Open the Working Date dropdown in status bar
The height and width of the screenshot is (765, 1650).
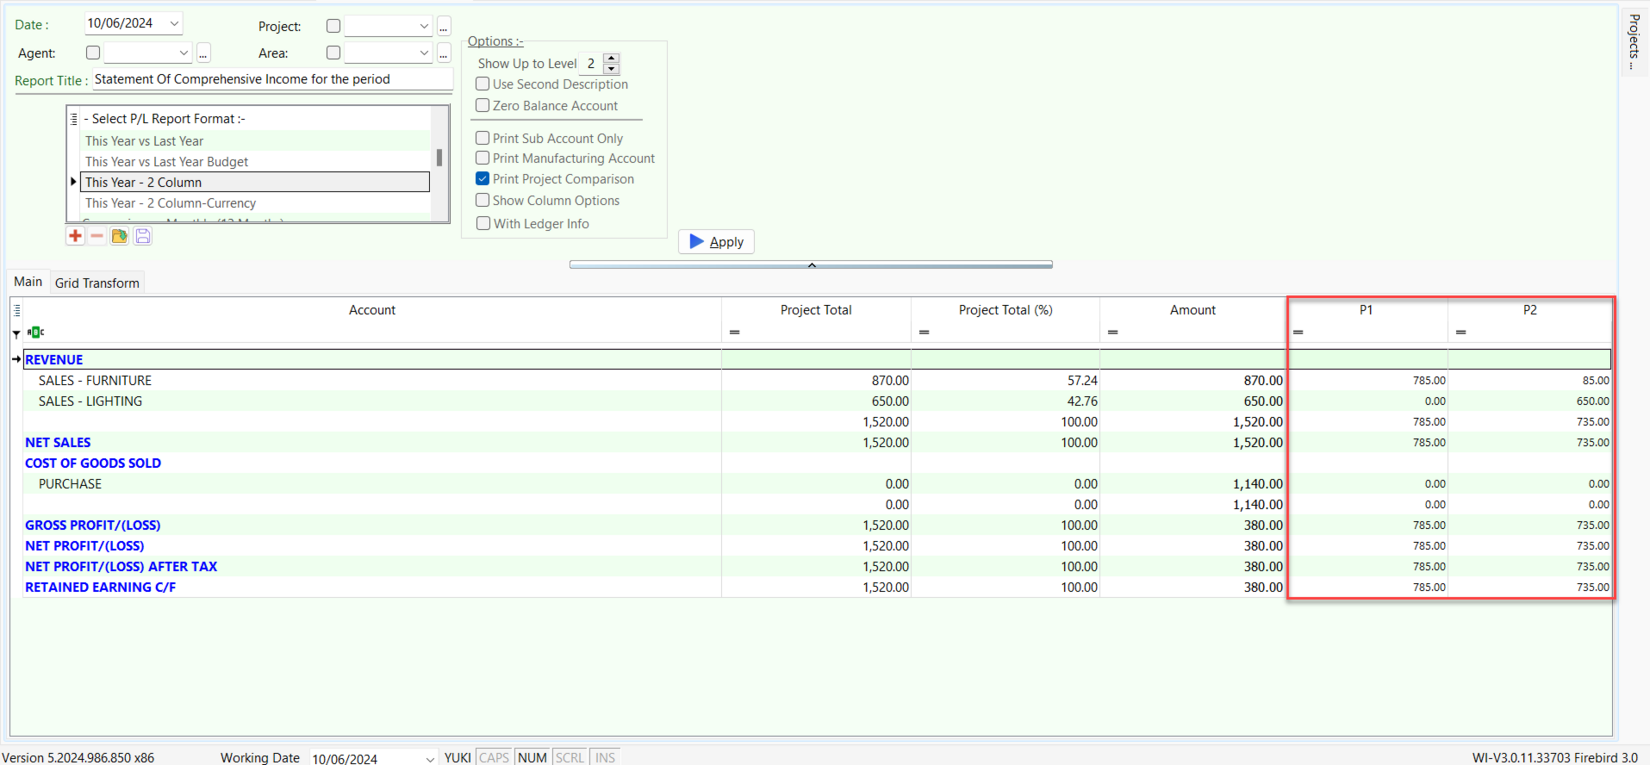tap(430, 759)
